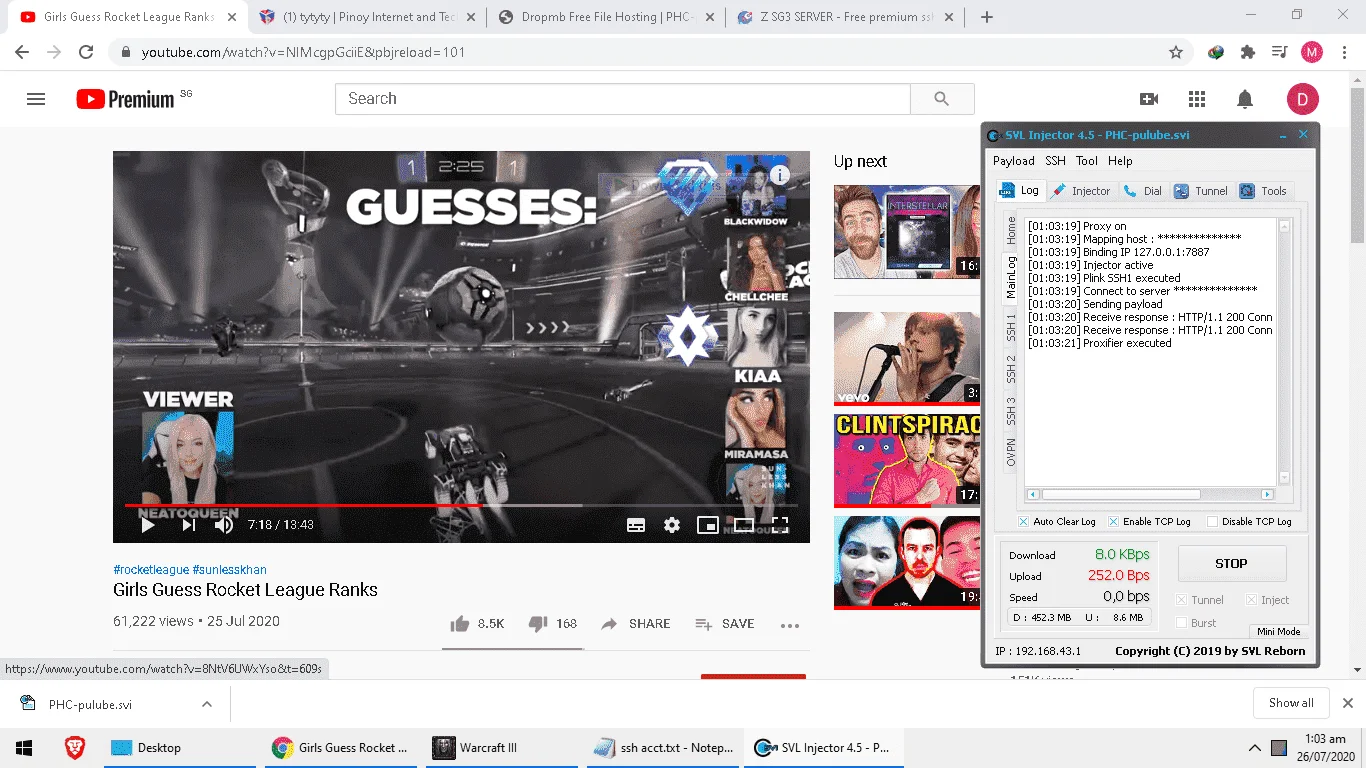Skip to next video
Image resolution: width=1366 pixels, height=768 pixels.
coord(188,525)
